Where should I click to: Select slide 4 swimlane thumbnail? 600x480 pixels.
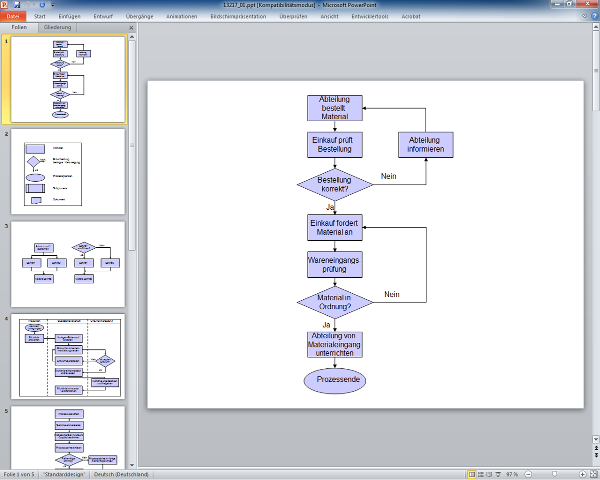pos(68,356)
